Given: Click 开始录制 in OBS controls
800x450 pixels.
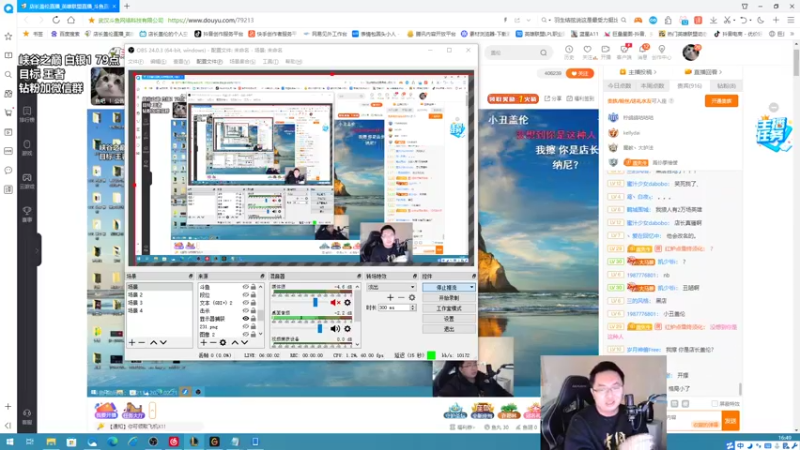Looking at the screenshot, I should coord(449,298).
